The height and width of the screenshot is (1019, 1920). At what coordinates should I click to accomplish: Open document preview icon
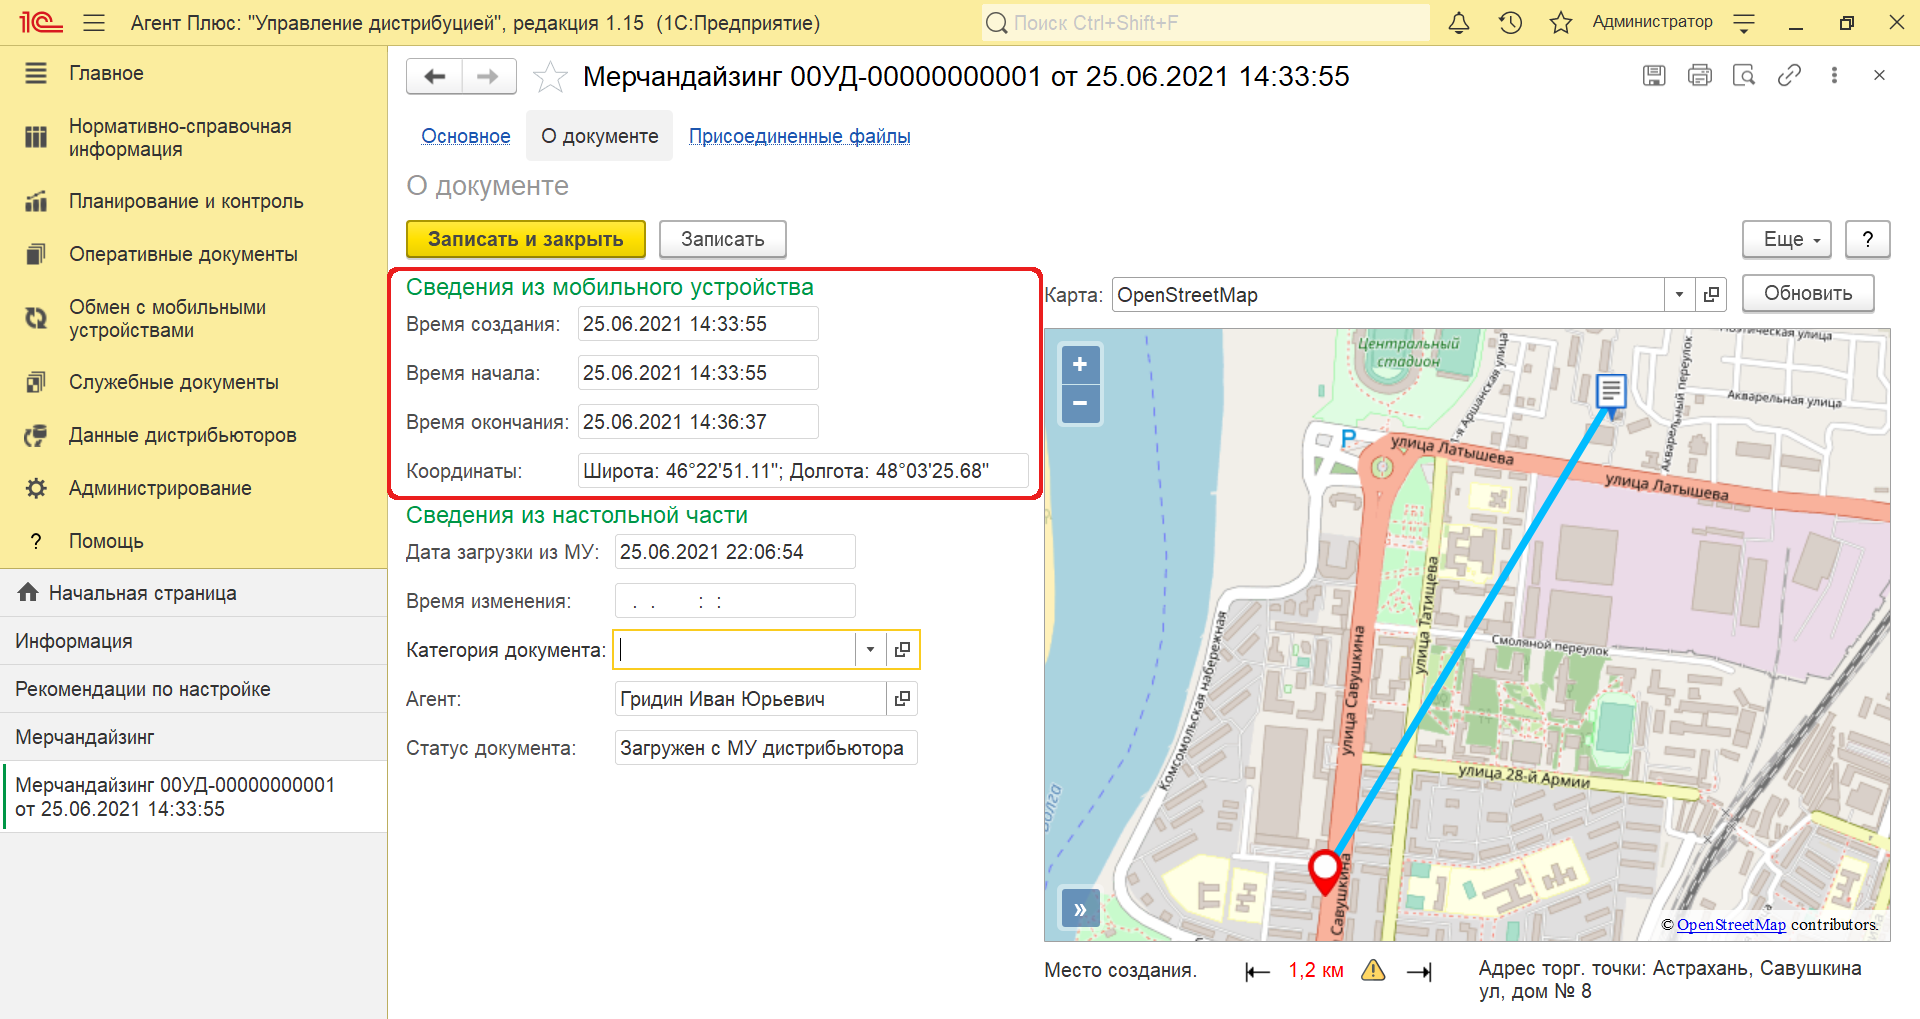(1744, 75)
